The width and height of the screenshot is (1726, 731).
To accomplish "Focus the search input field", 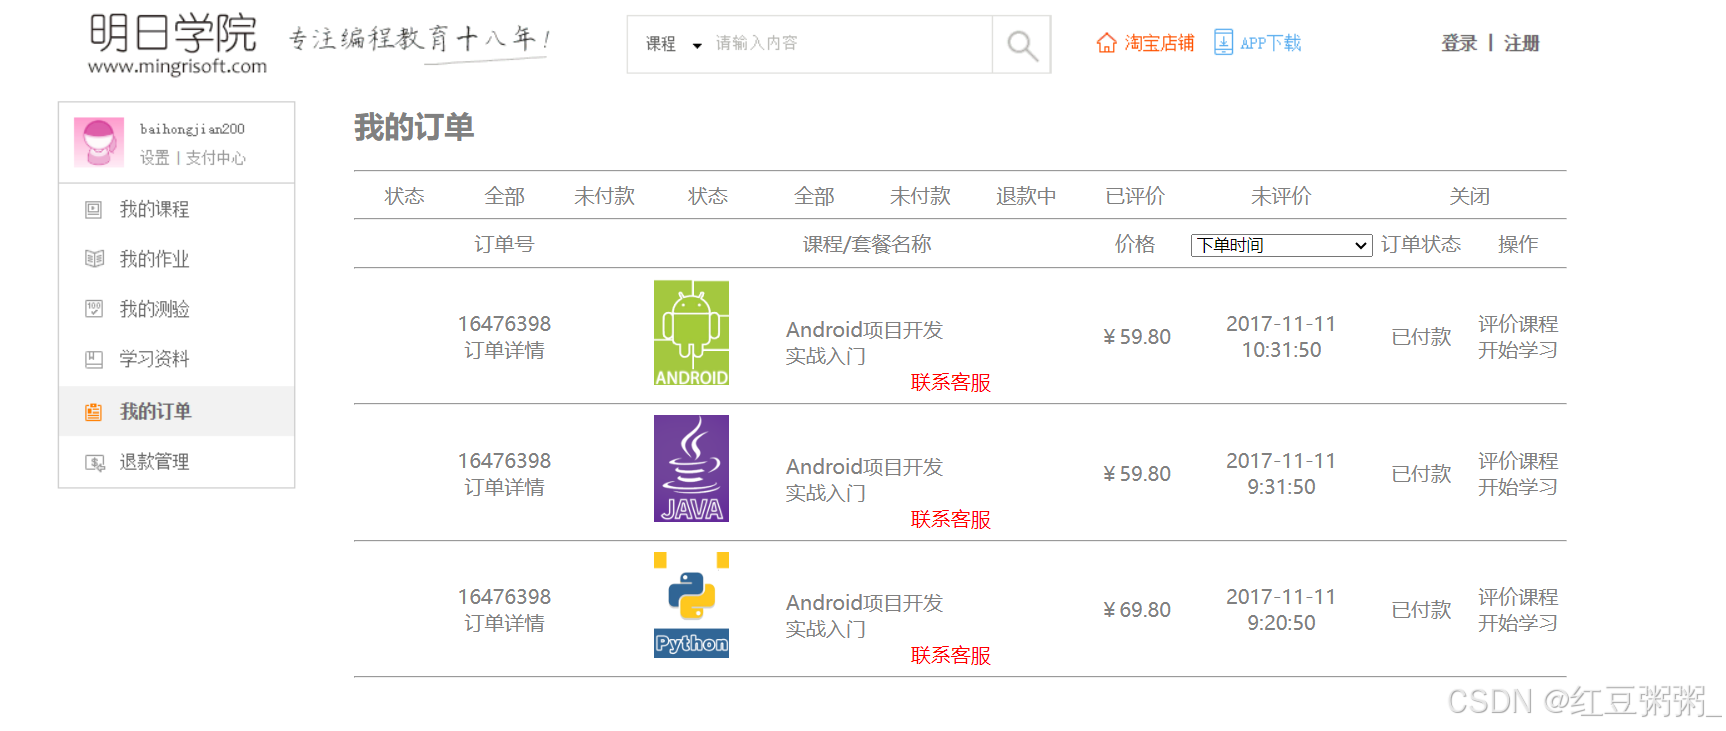I will click(850, 44).
